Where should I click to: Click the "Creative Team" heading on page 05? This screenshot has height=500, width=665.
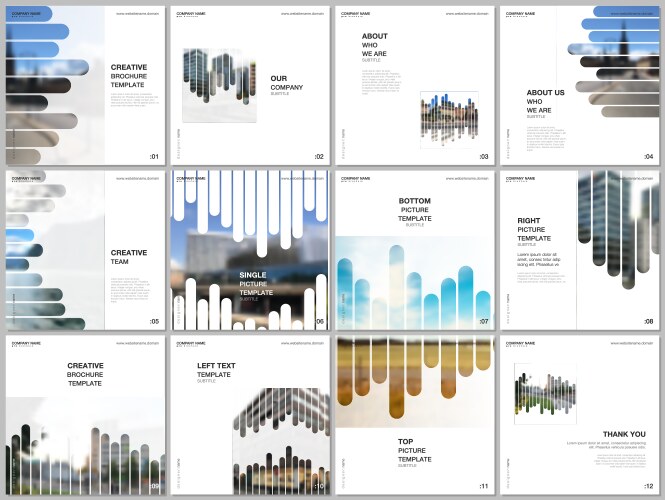pos(128,257)
